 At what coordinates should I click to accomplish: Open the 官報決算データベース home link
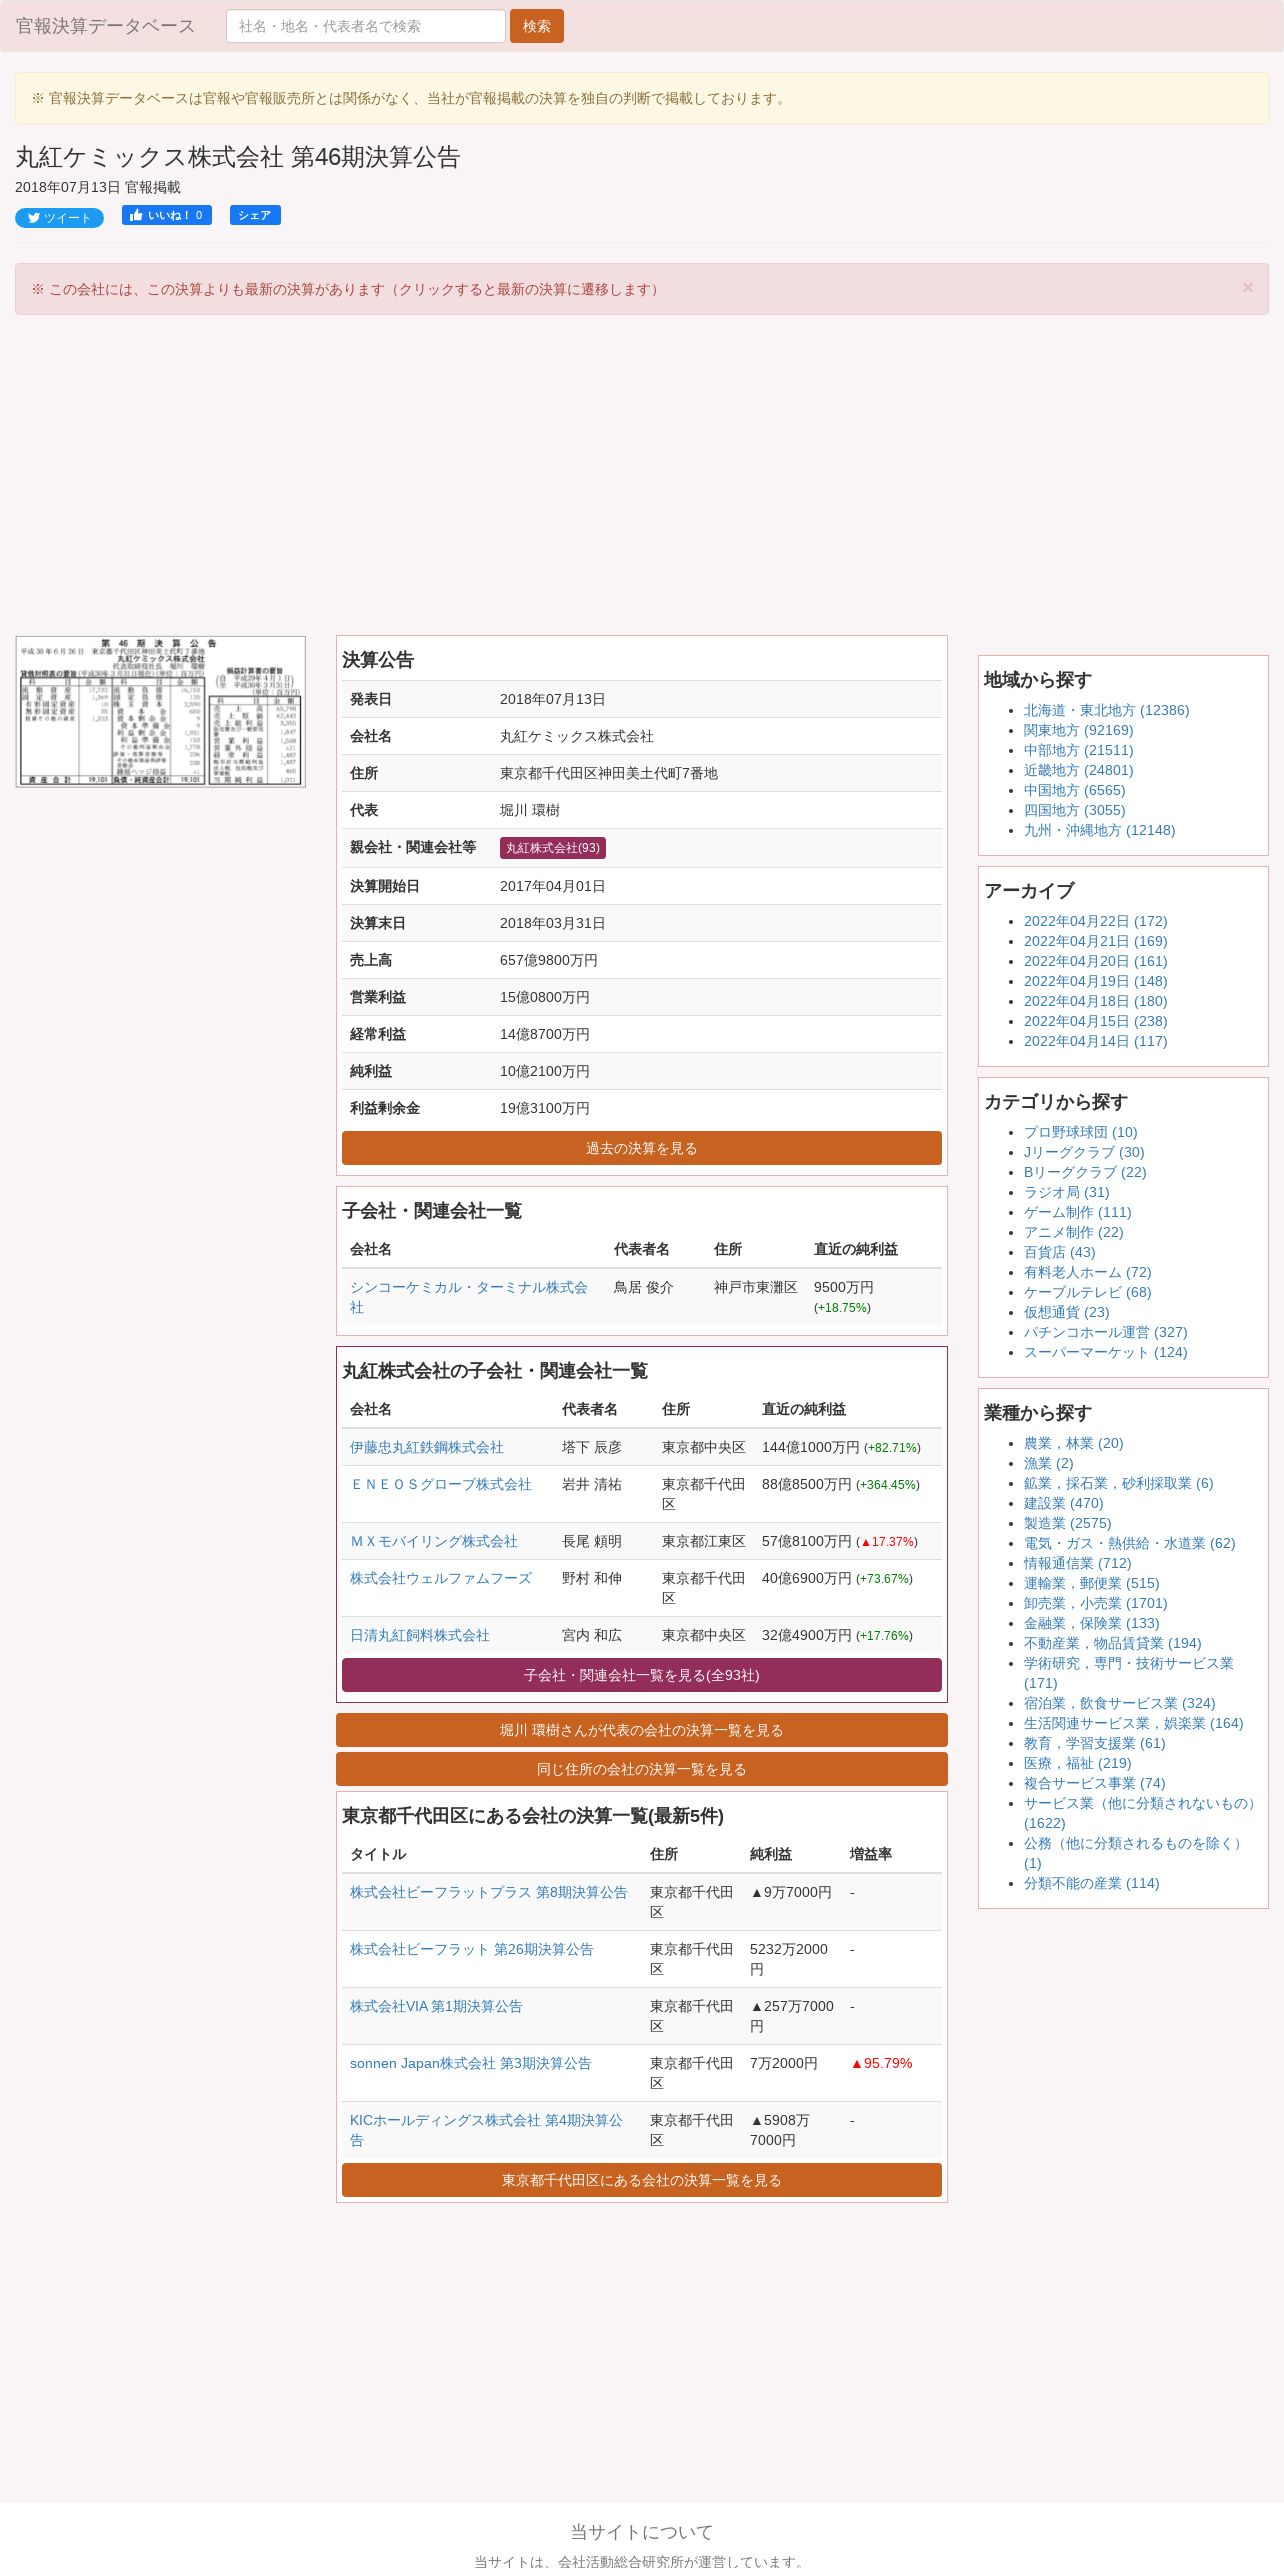[x=105, y=26]
